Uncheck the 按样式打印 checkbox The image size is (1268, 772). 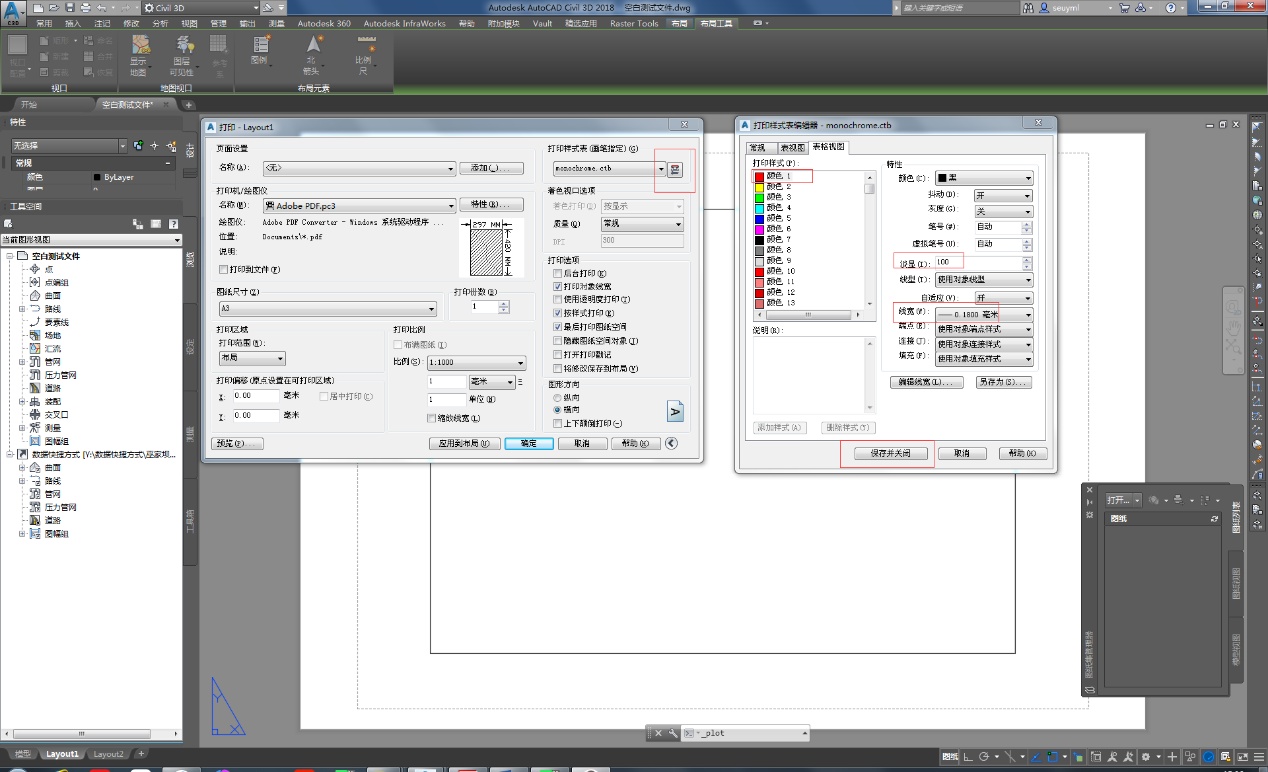click(557, 313)
